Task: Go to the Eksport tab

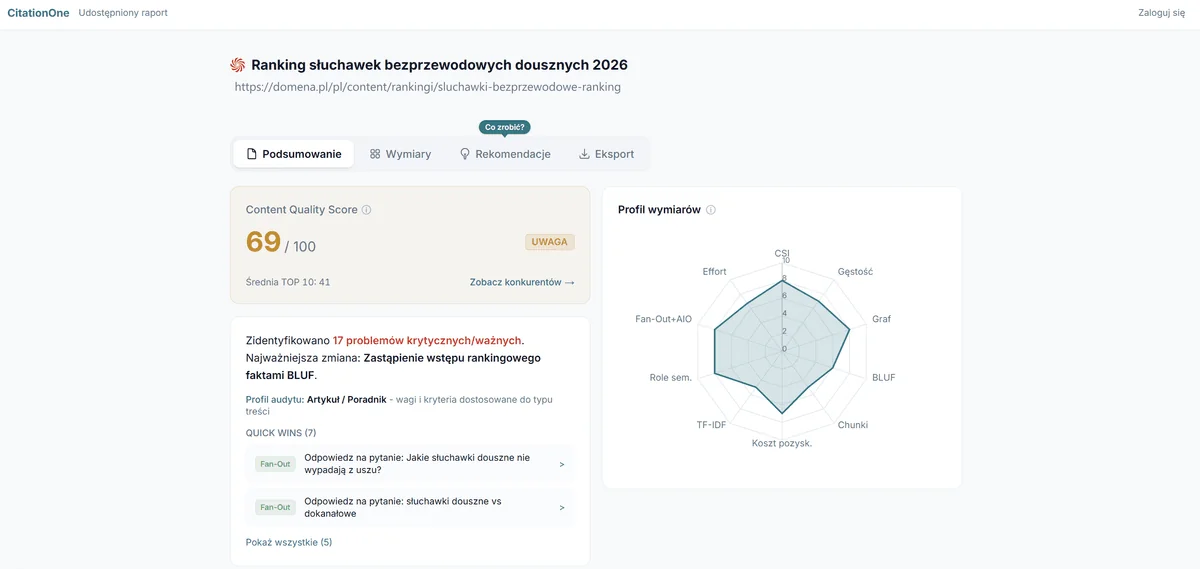Action: [606, 154]
